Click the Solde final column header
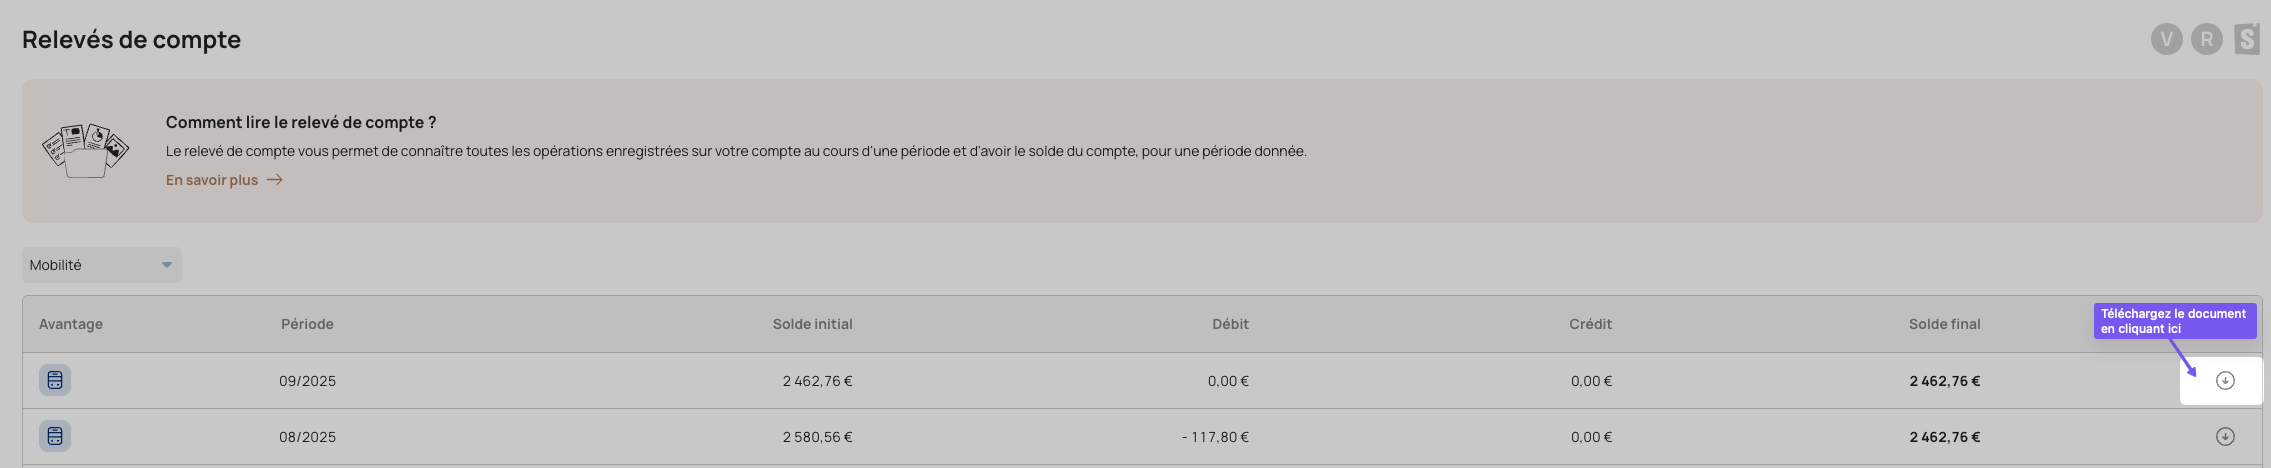Image resolution: width=2271 pixels, height=468 pixels. (1944, 324)
